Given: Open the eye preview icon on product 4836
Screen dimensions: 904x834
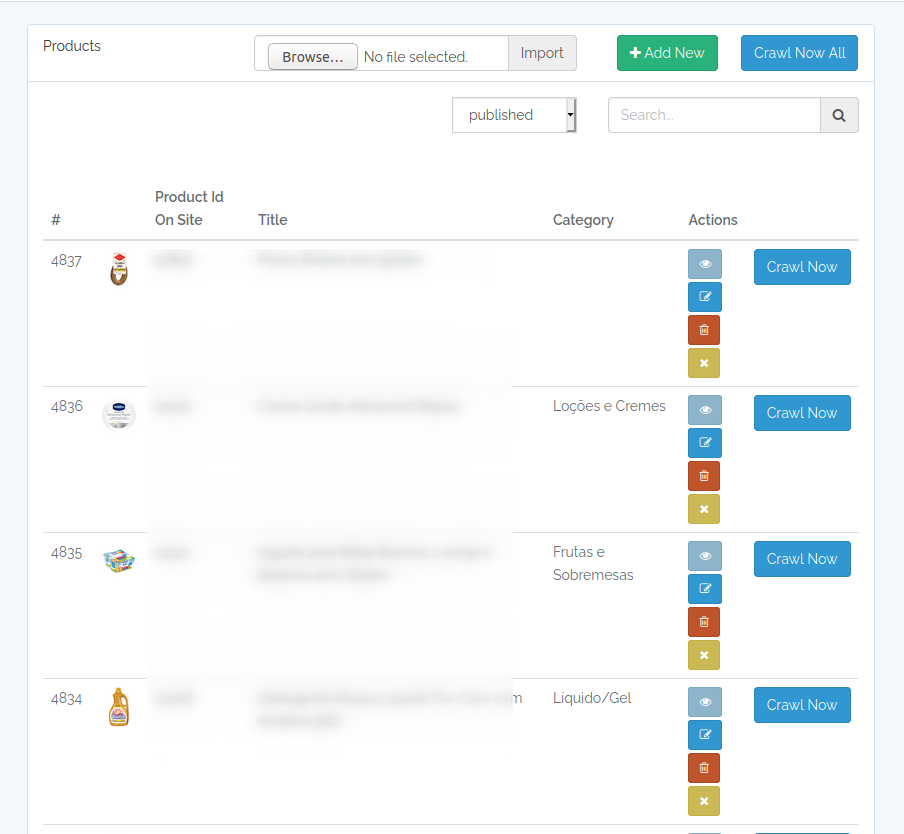Looking at the screenshot, I should (704, 409).
